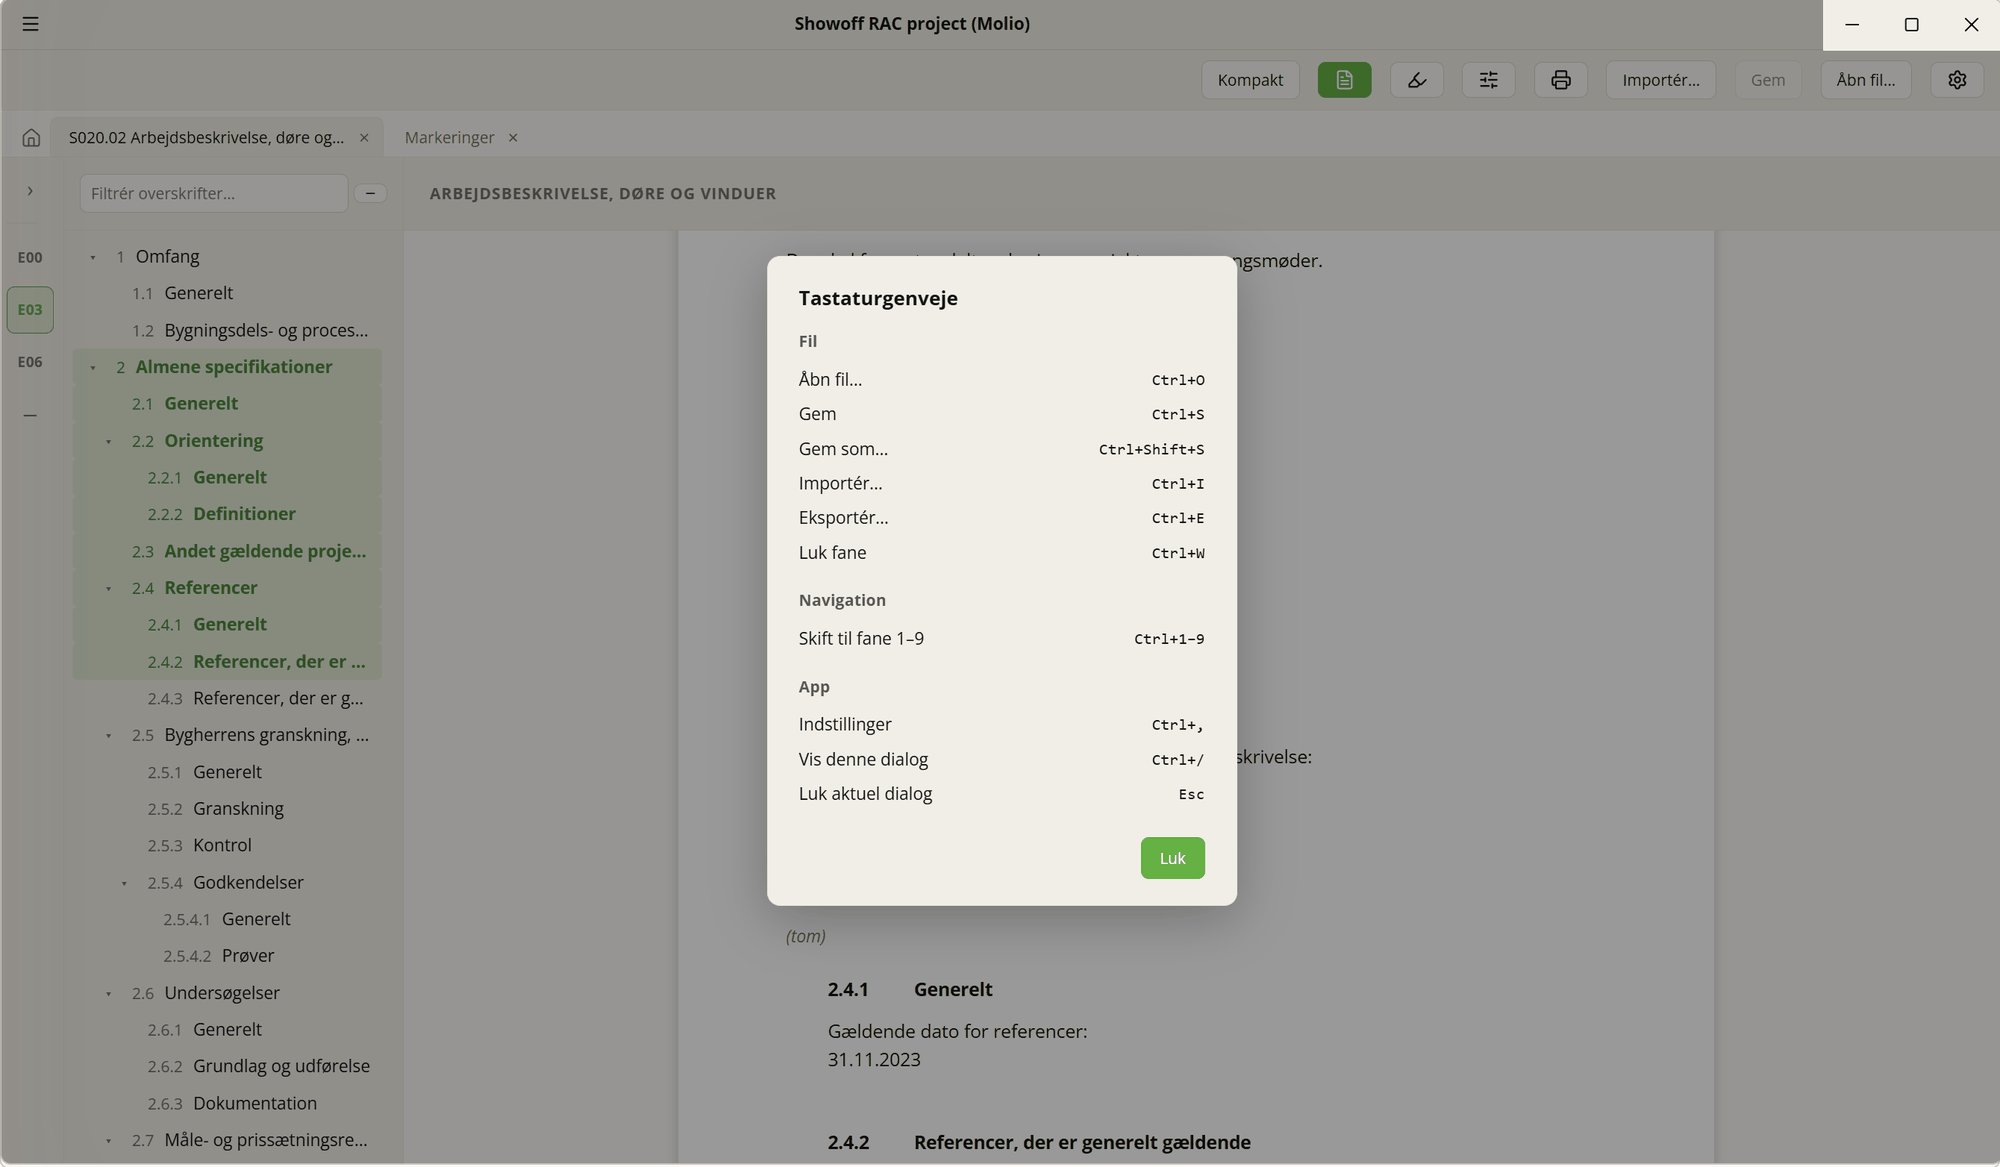Expand sidebar with the right chevron
The width and height of the screenshot is (2000, 1167).
click(30, 191)
